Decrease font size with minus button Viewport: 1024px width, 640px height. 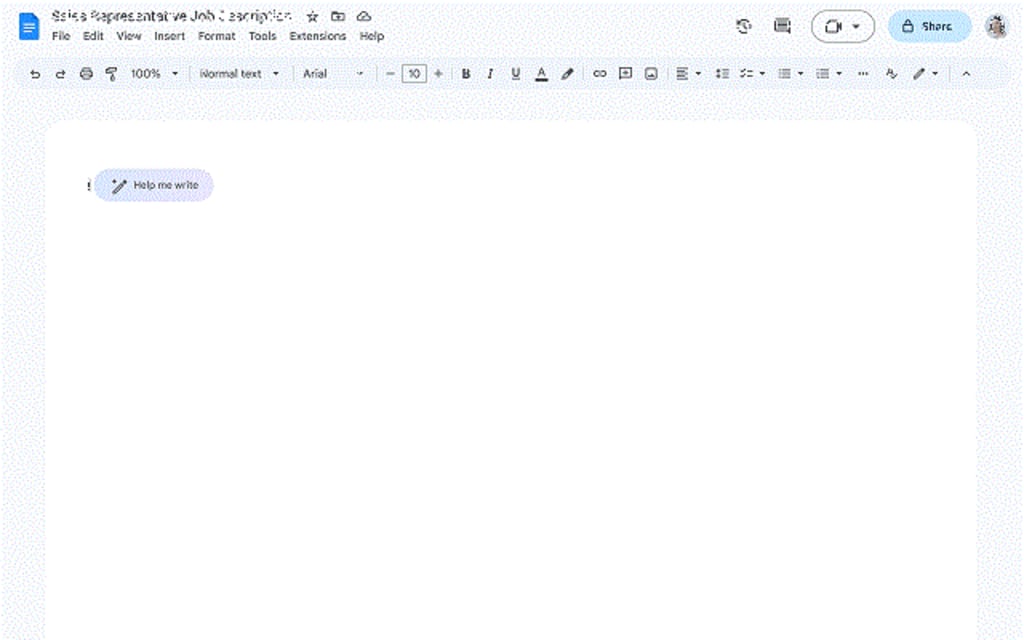390,74
